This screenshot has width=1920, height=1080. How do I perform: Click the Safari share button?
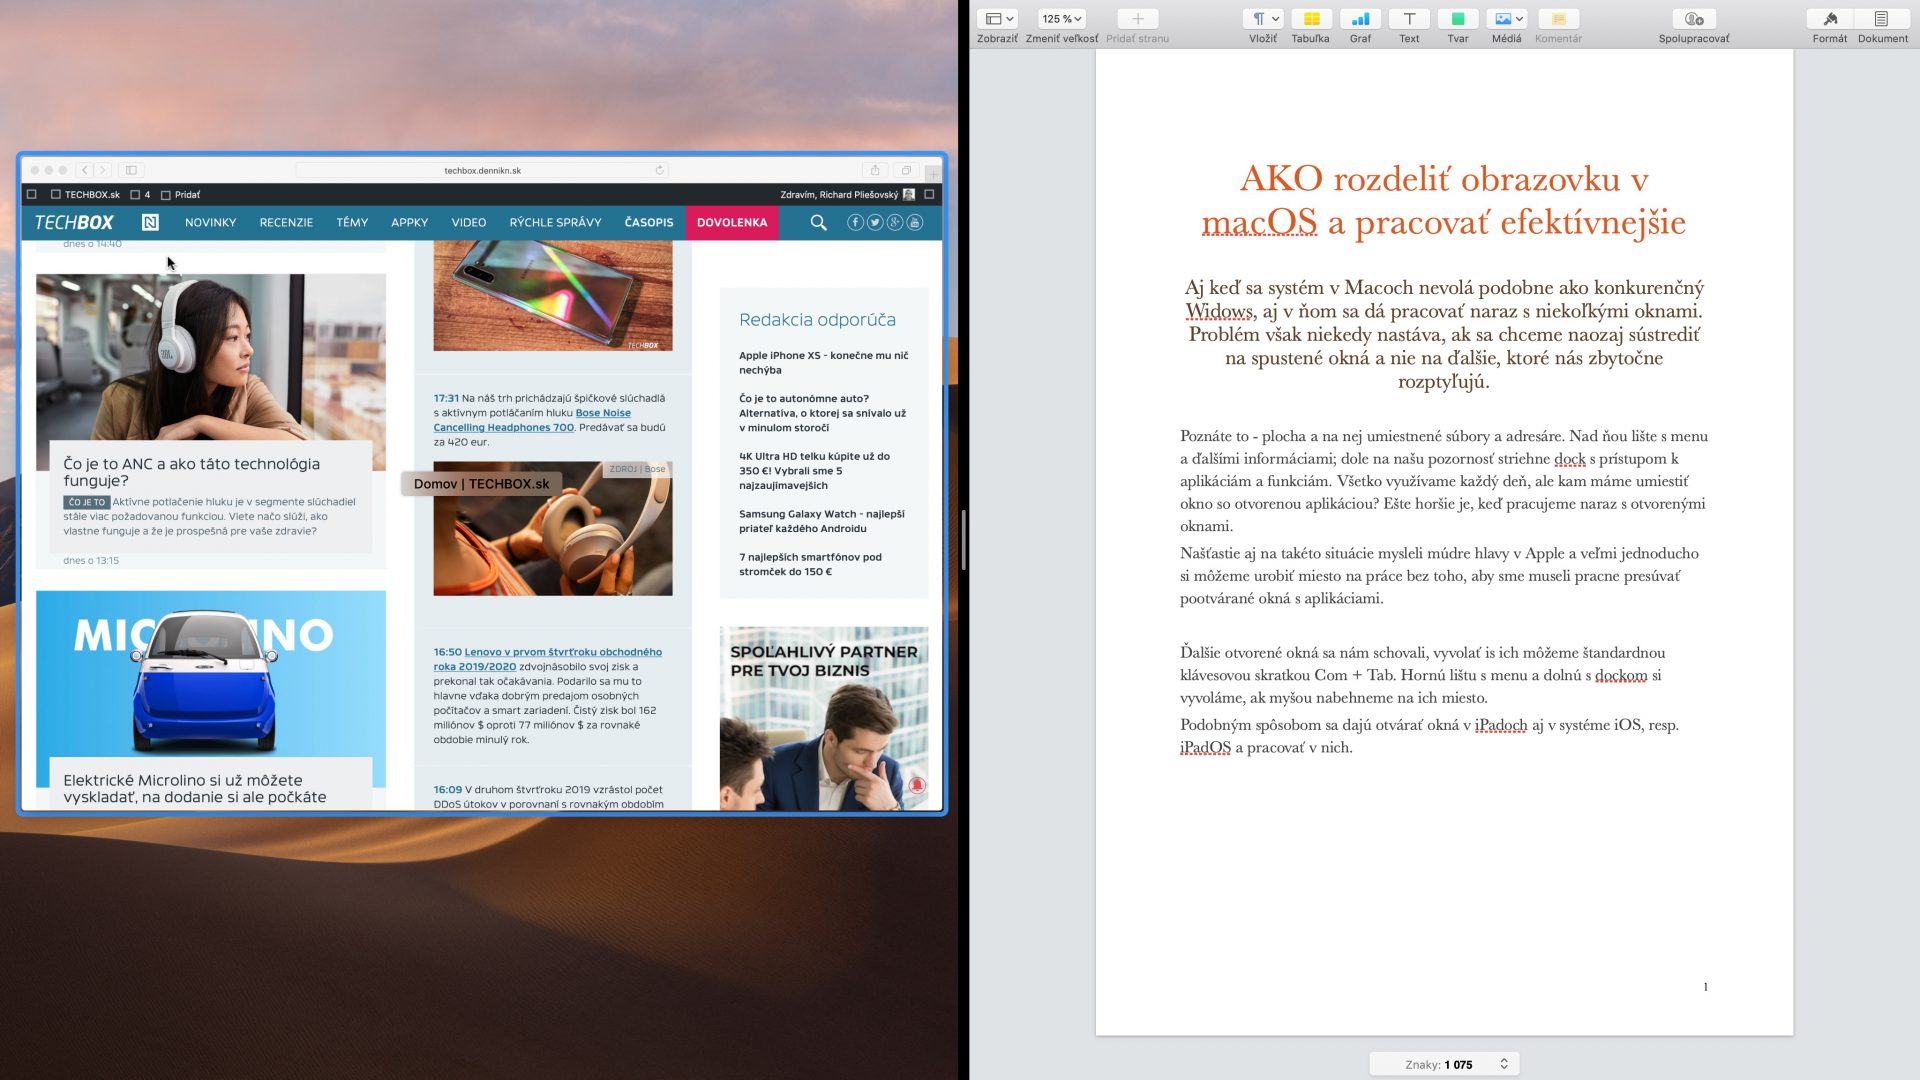click(875, 170)
